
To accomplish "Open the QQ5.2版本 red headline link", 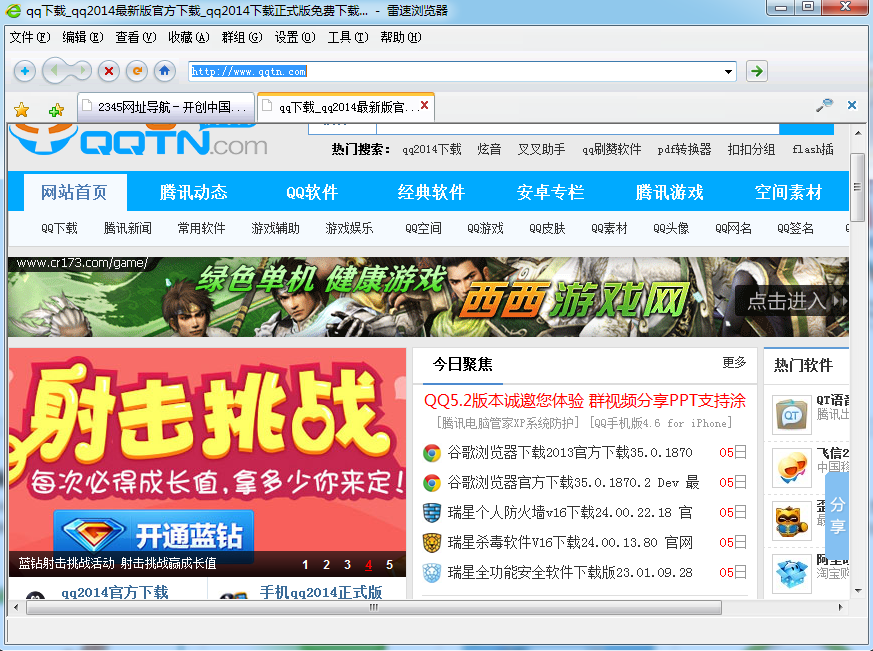I will pos(585,400).
